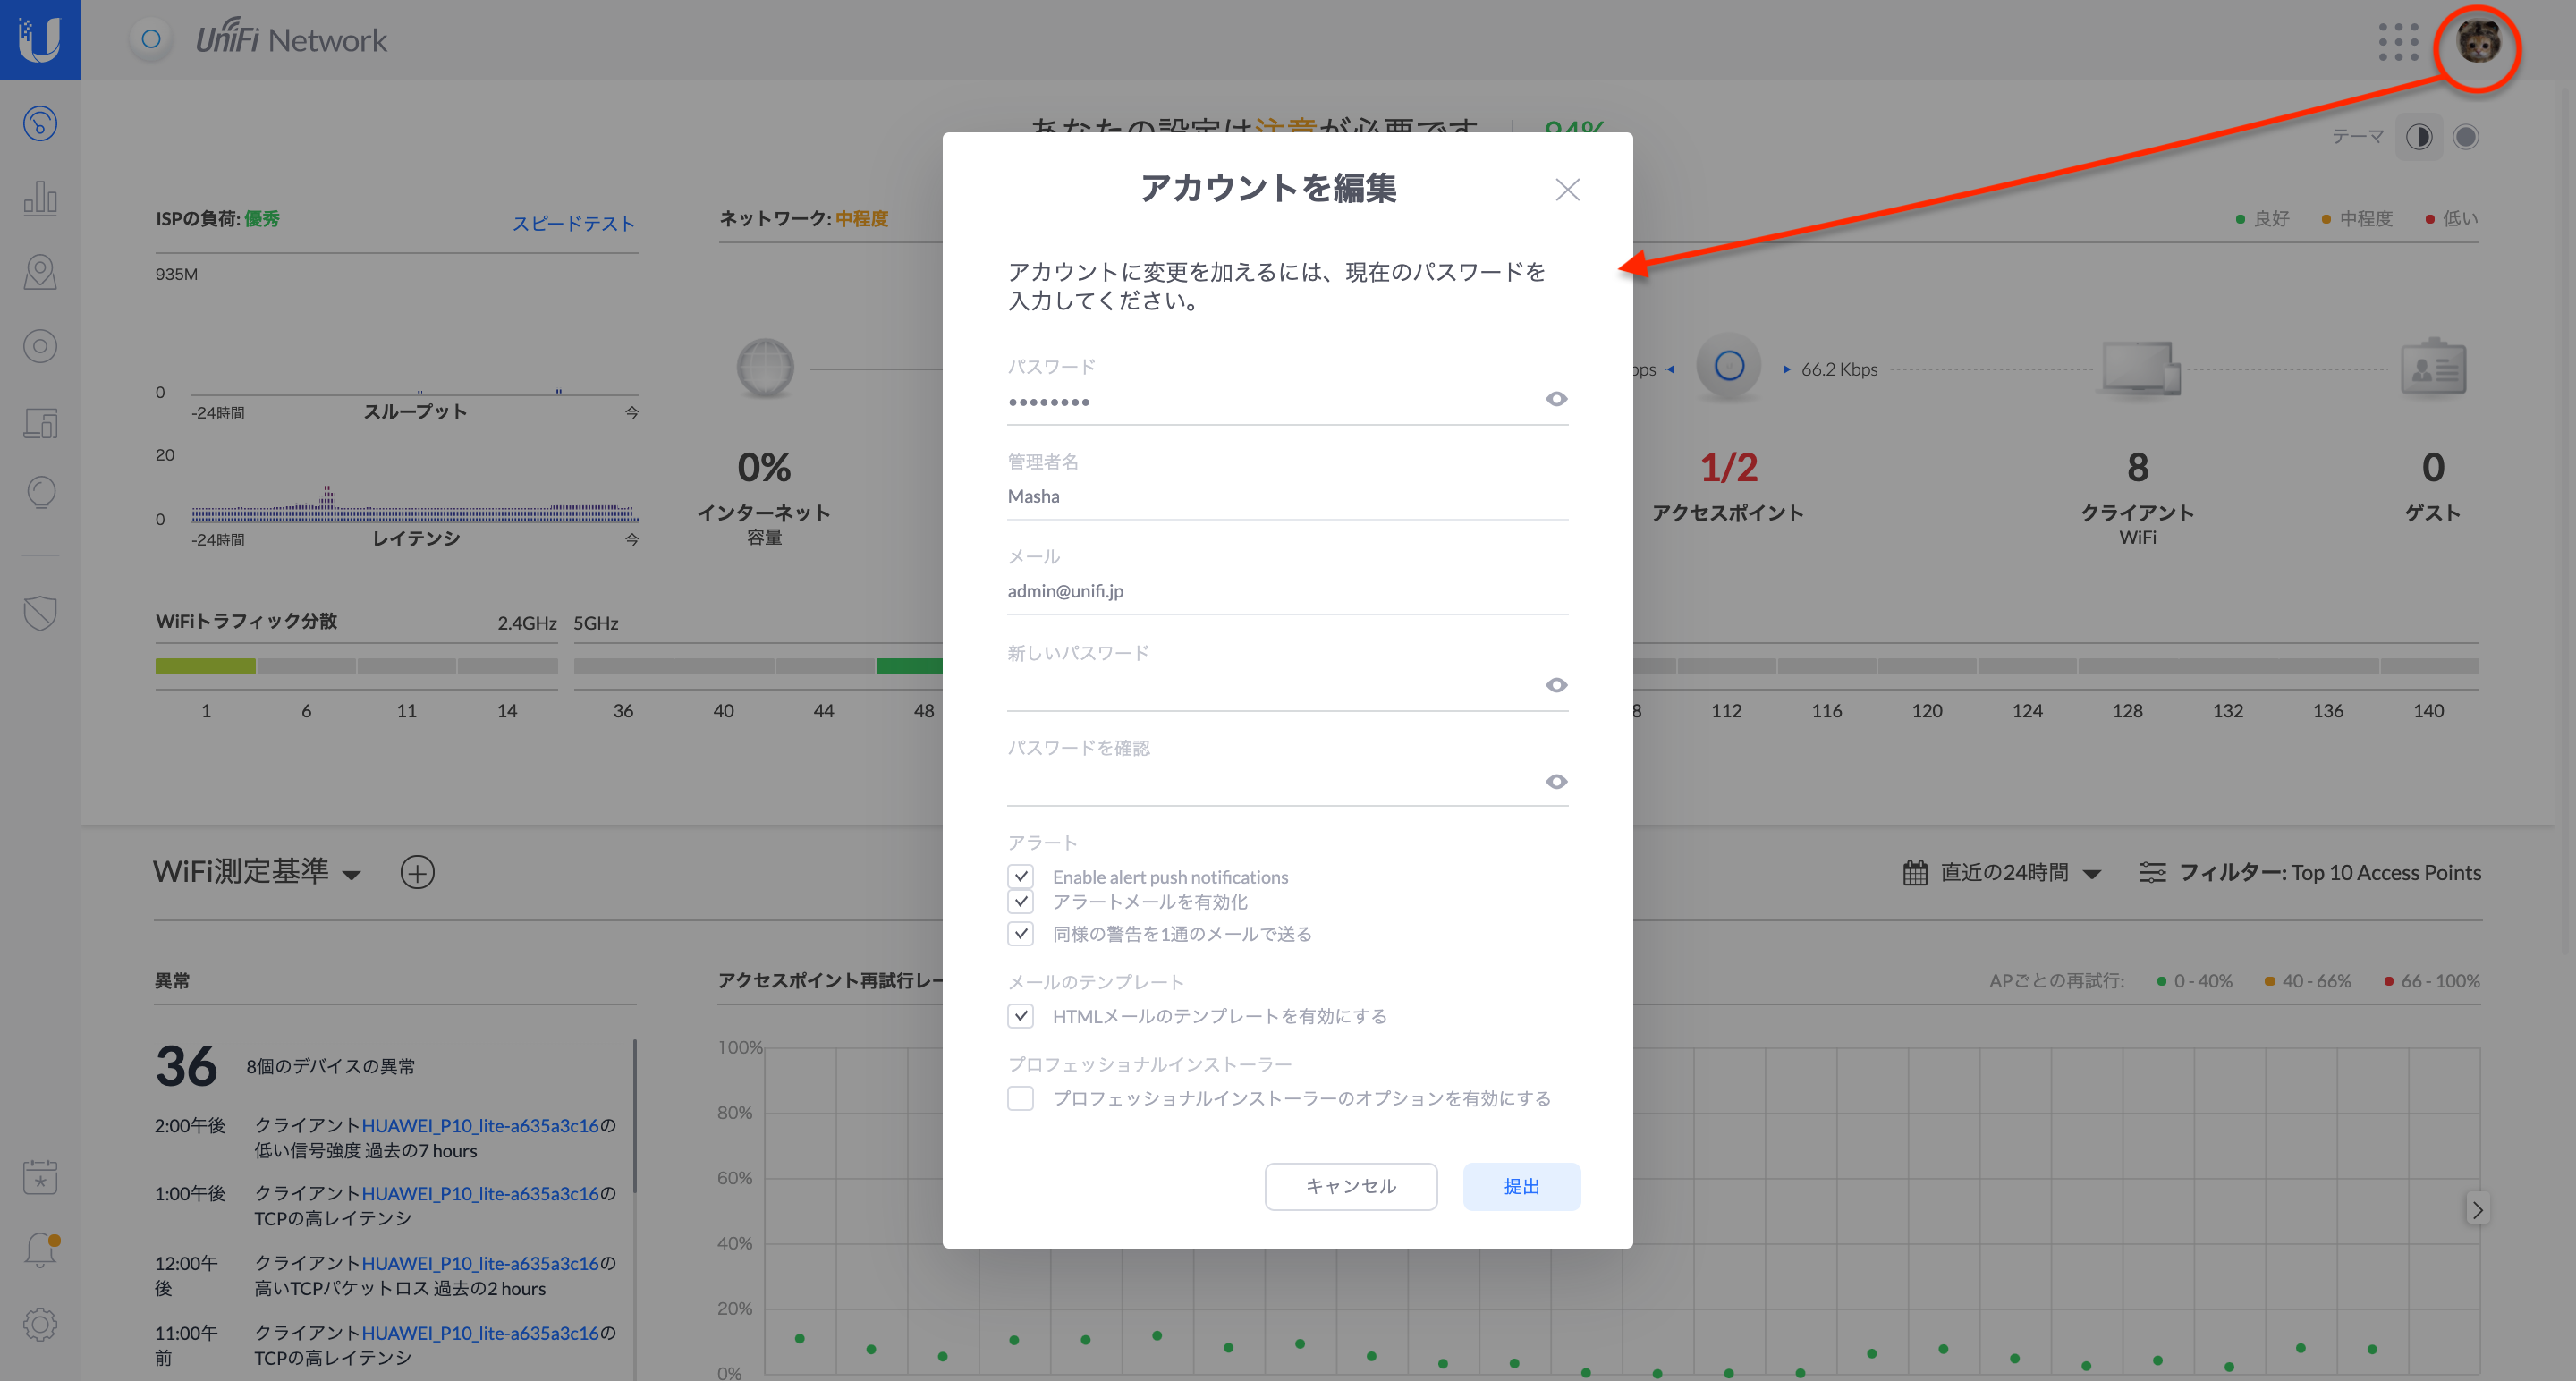
Task: Click the access point icon in the topology
Action: [1729, 366]
